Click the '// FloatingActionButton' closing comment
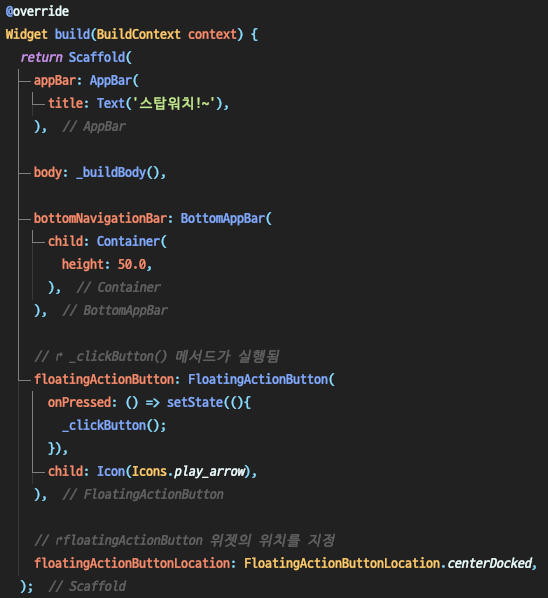The width and height of the screenshot is (548, 598). pos(143,495)
